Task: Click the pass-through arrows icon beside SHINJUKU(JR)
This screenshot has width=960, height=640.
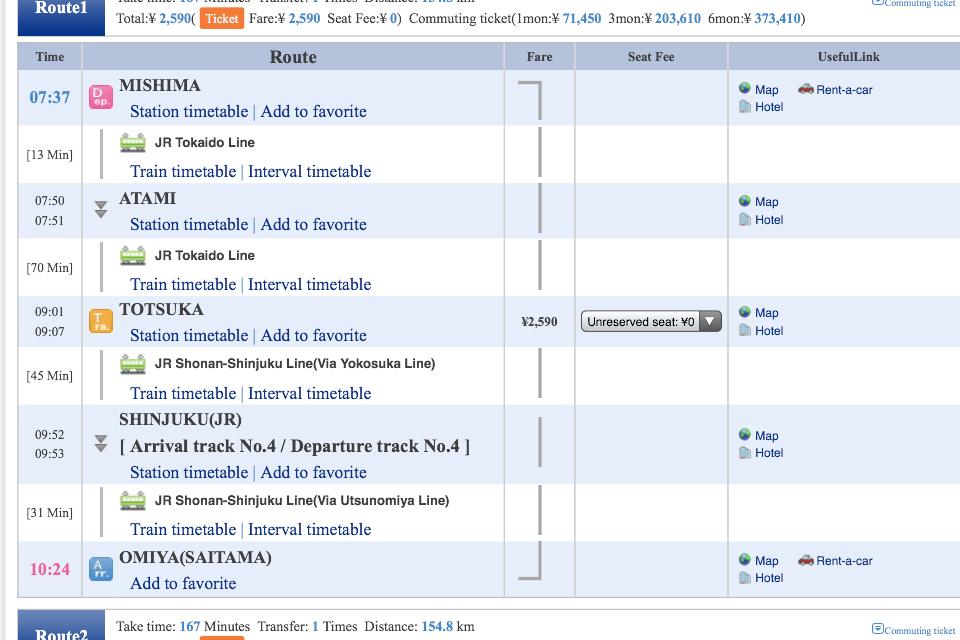Action: (101, 443)
